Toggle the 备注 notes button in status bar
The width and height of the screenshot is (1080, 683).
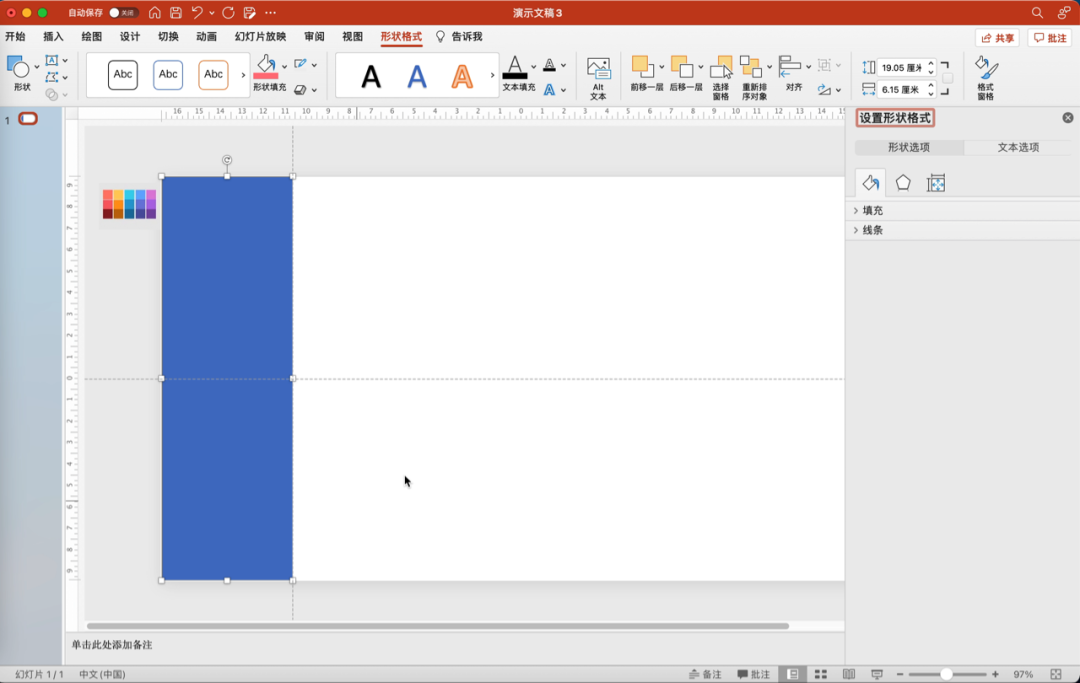pyautogui.click(x=705, y=674)
